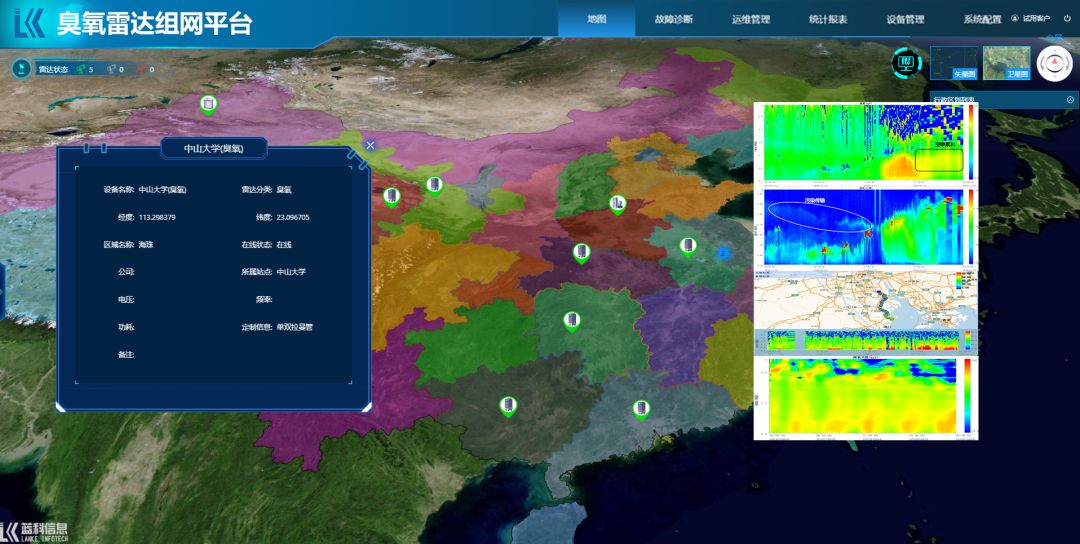Image resolution: width=1080 pixels, height=544 pixels.
Task: Open the 系统配置 tab
Action: click(982, 19)
